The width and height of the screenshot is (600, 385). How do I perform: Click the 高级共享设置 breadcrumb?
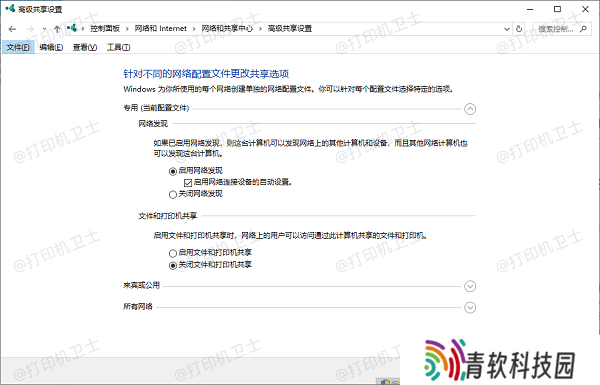pyautogui.click(x=290, y=28)
